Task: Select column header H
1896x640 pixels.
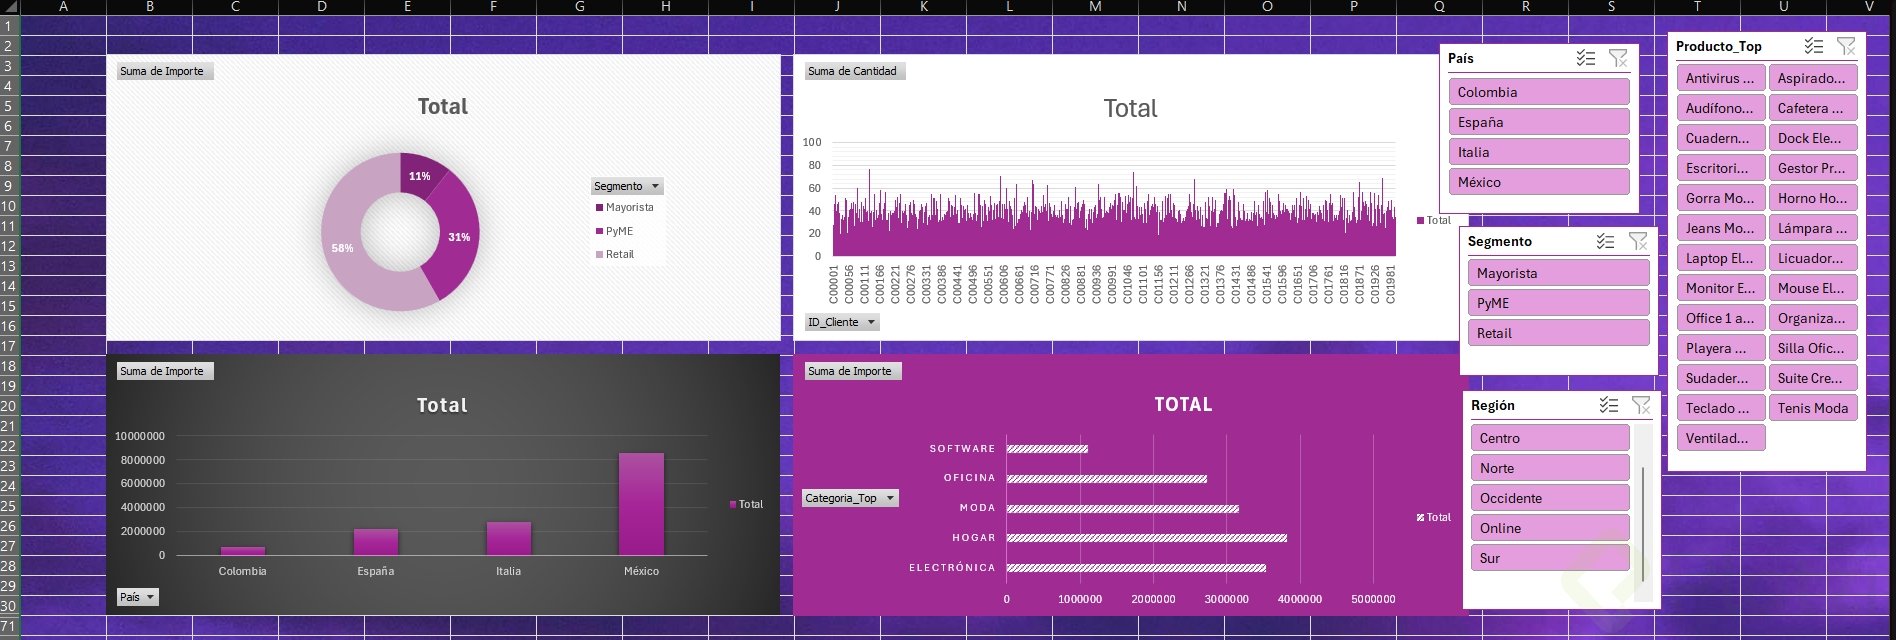Action: click(666, 7)
